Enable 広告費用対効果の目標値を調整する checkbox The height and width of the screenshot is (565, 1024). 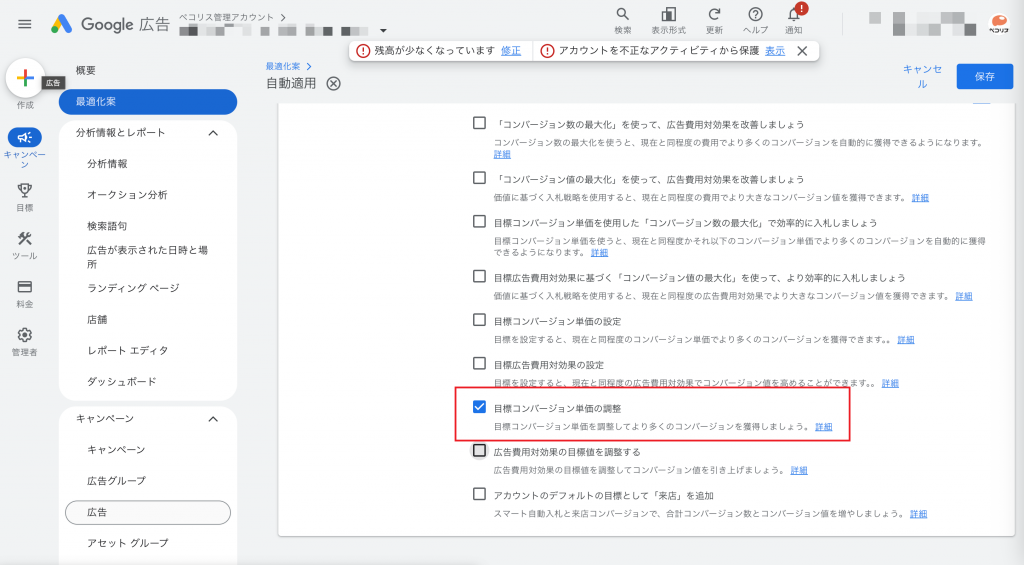(479, 451)
